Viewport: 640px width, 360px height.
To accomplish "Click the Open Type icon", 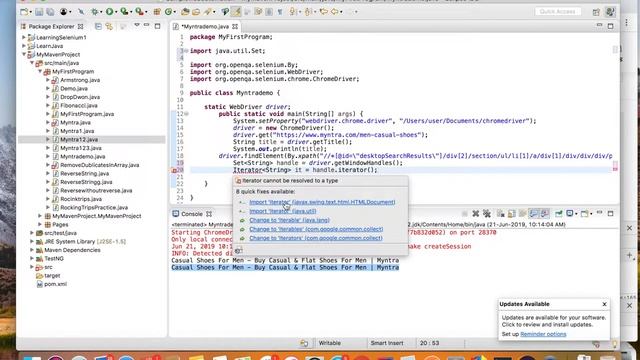I will click(185, 12).
